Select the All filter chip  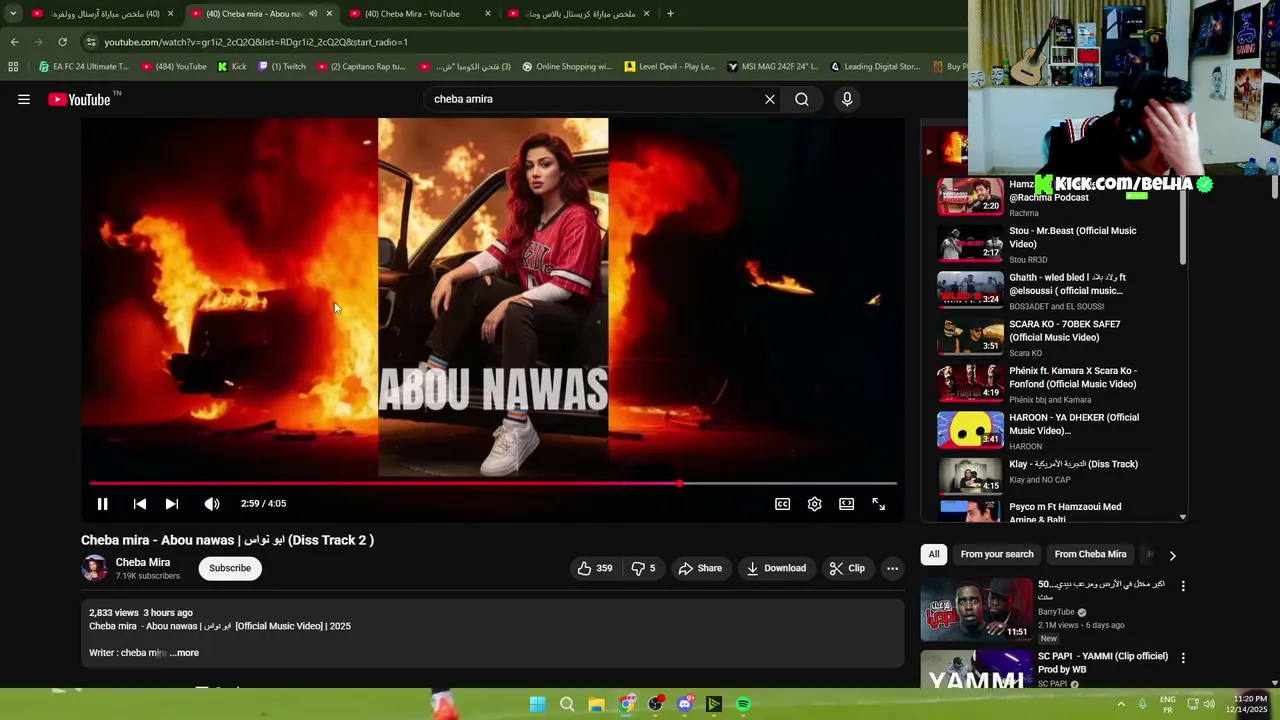click(x=934, y=554)
